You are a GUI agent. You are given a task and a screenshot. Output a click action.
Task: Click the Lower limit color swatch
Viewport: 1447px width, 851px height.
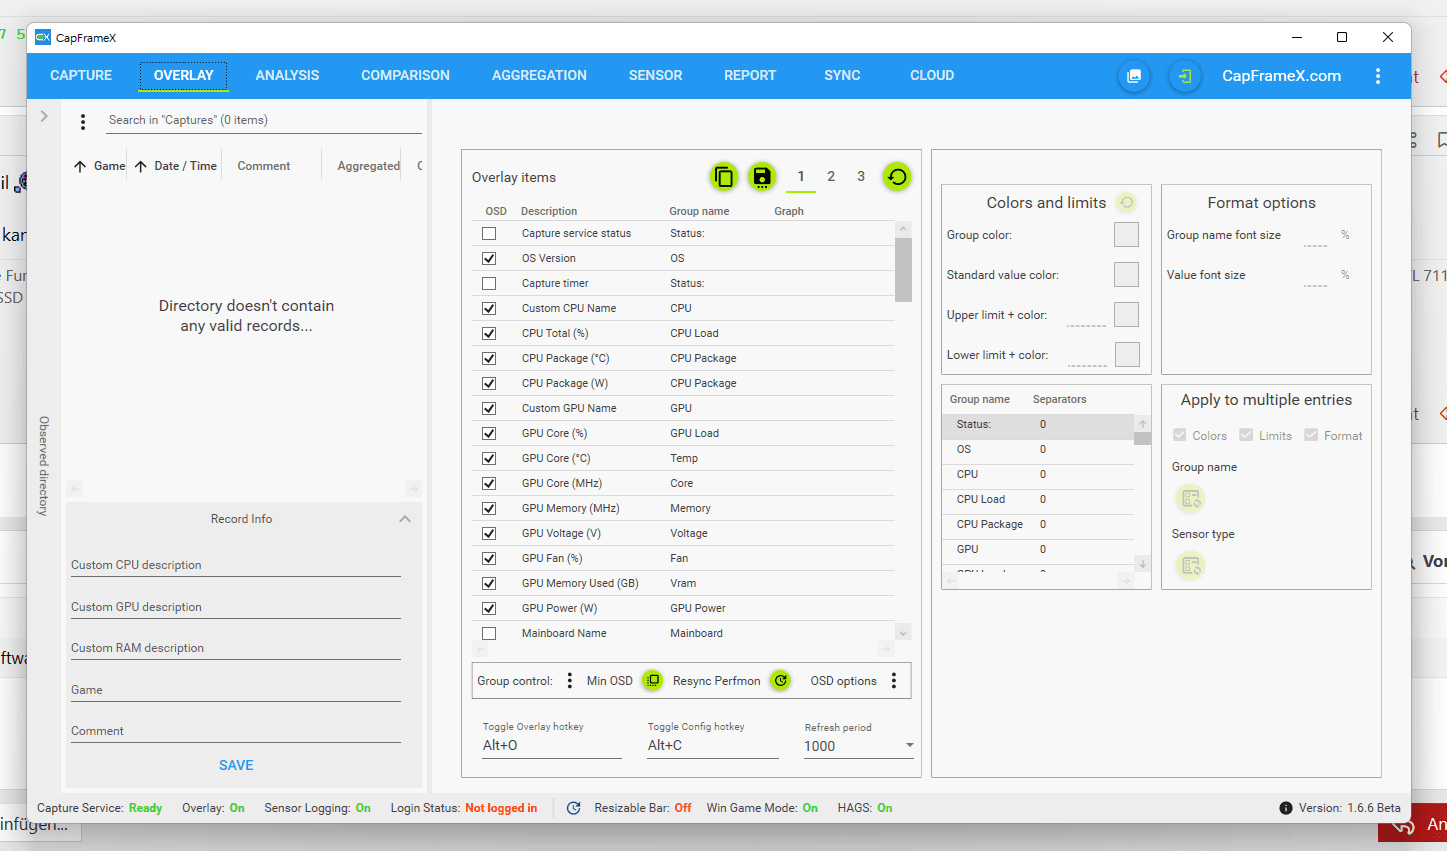pyautogui.click(x=1126, y=354)
